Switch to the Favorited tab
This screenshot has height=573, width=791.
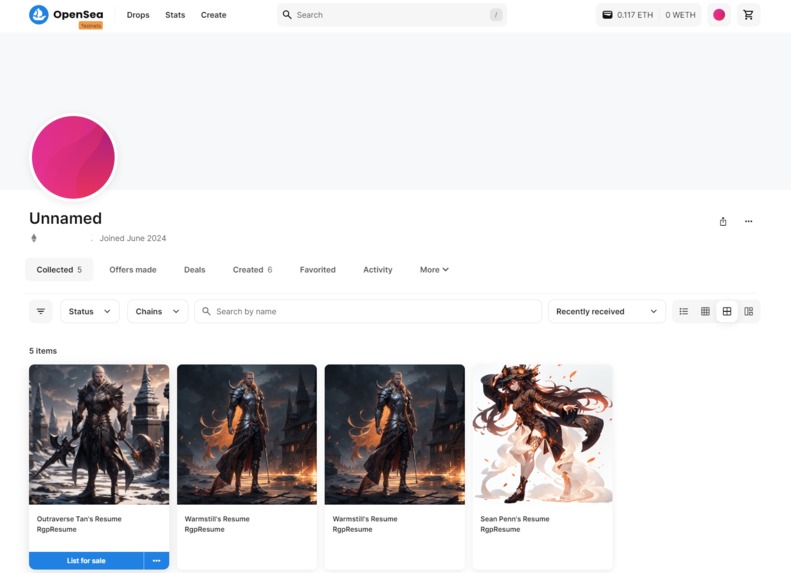(x=317, y=270)
